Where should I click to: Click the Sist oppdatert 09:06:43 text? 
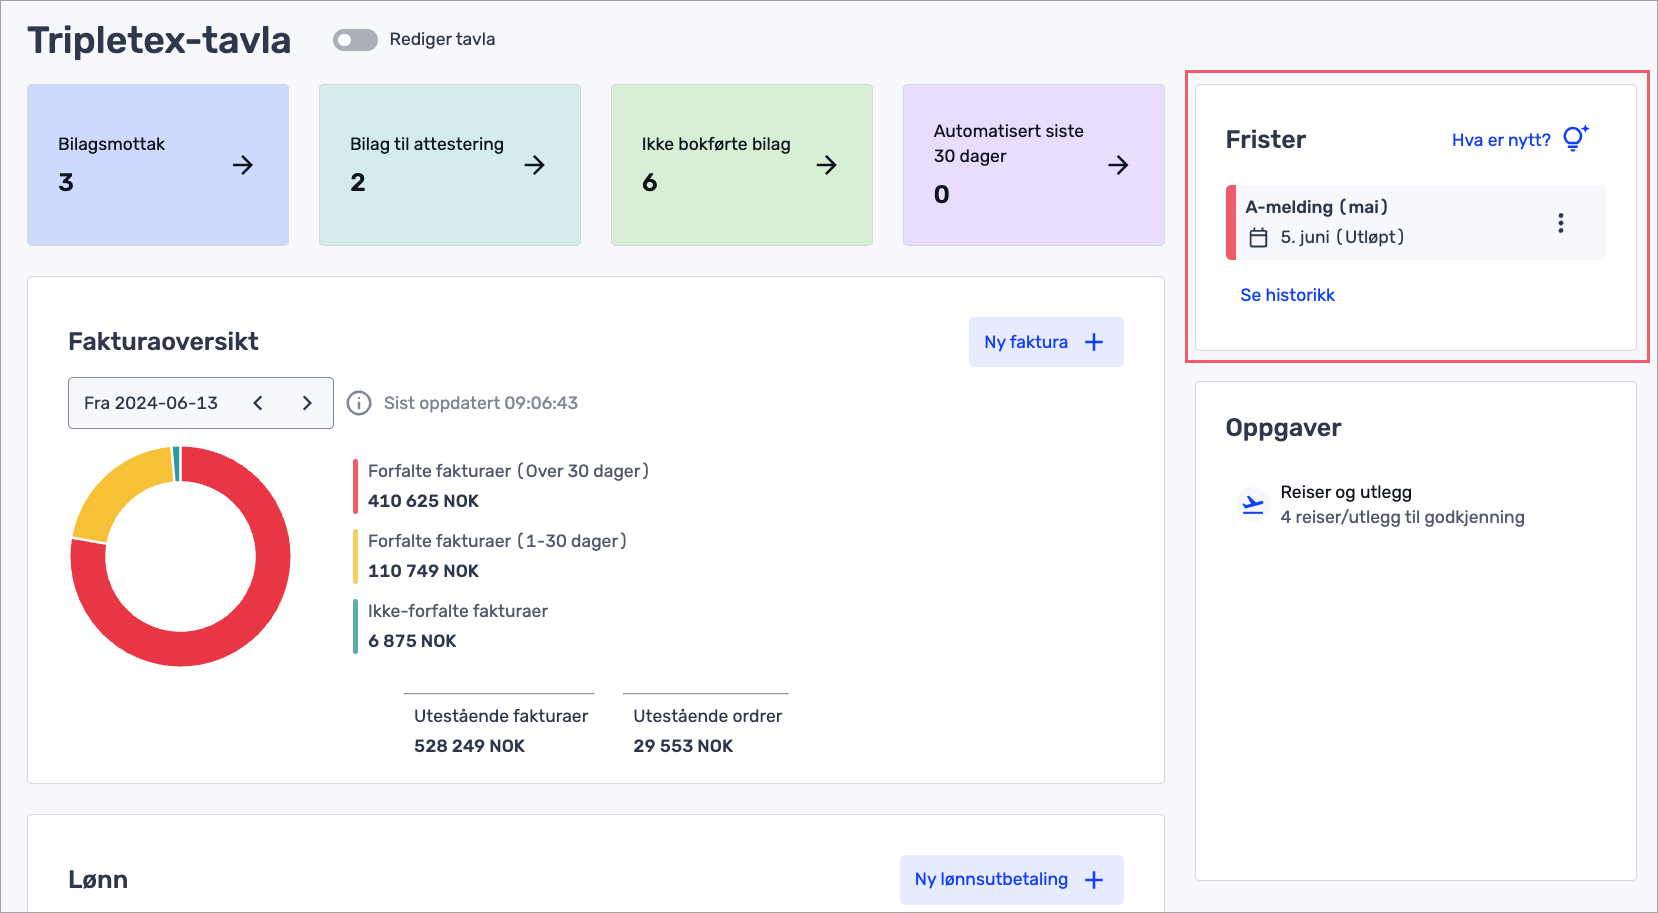click(x=481, y=403)
